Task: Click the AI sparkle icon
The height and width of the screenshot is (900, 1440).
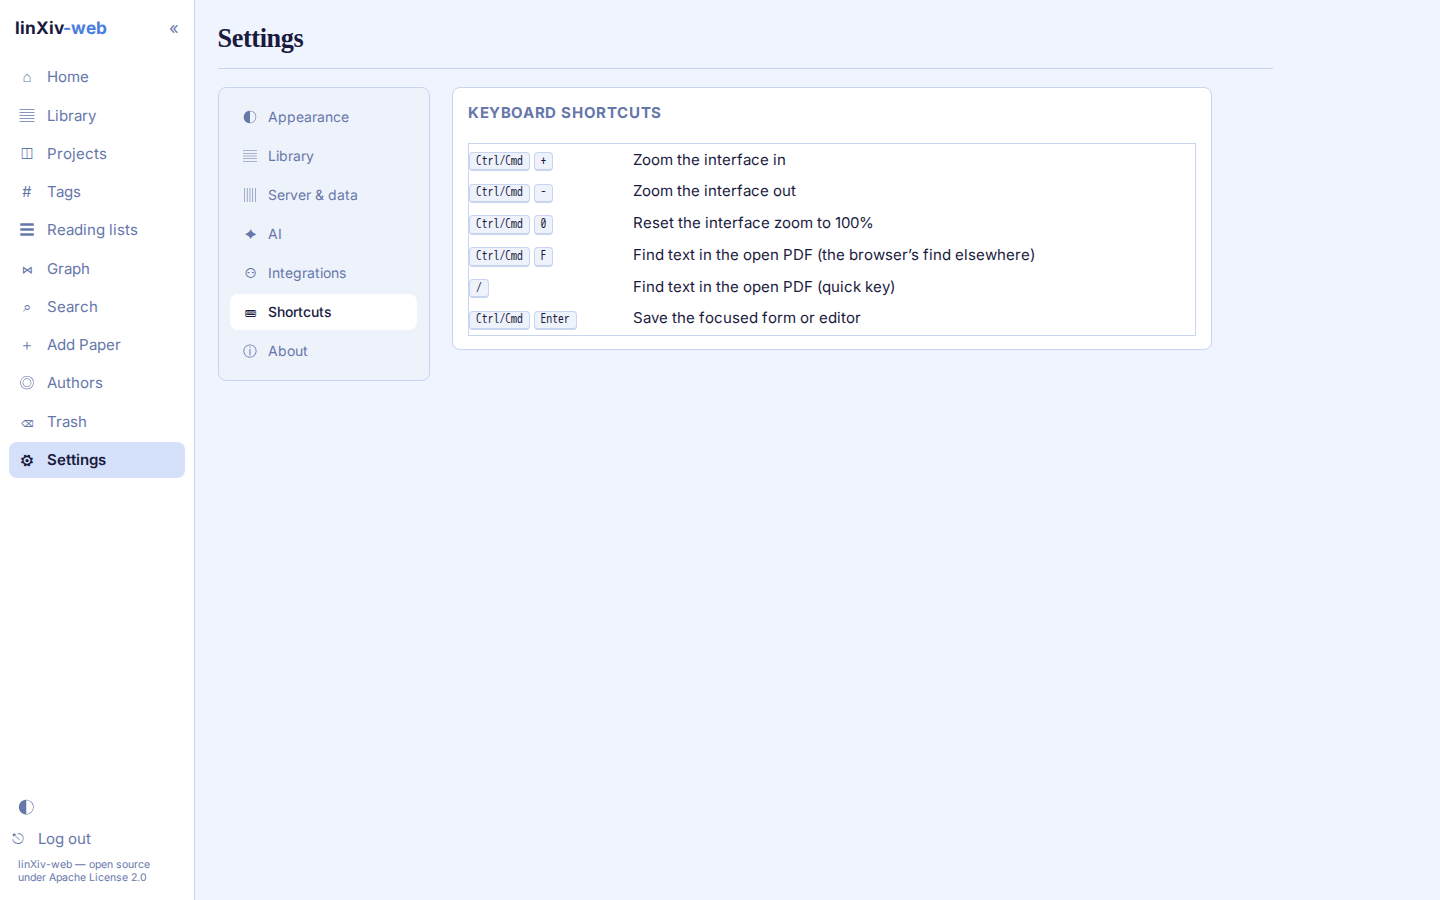Action: 250,234
